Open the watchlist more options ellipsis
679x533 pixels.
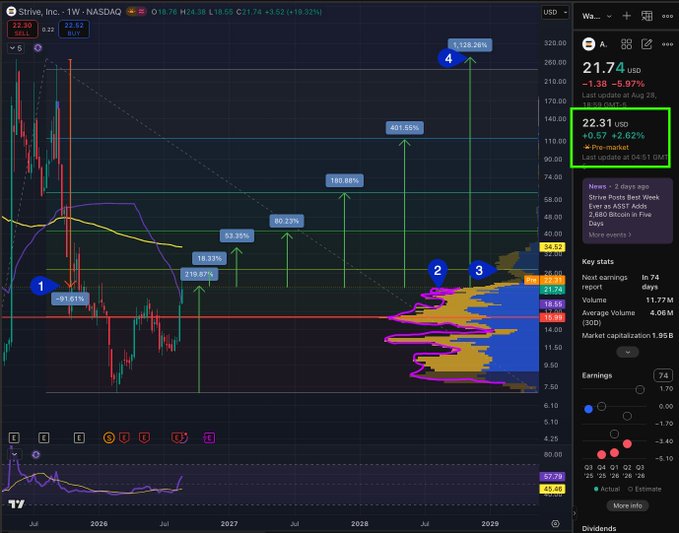pyautogui.click(x=667, y=16)
